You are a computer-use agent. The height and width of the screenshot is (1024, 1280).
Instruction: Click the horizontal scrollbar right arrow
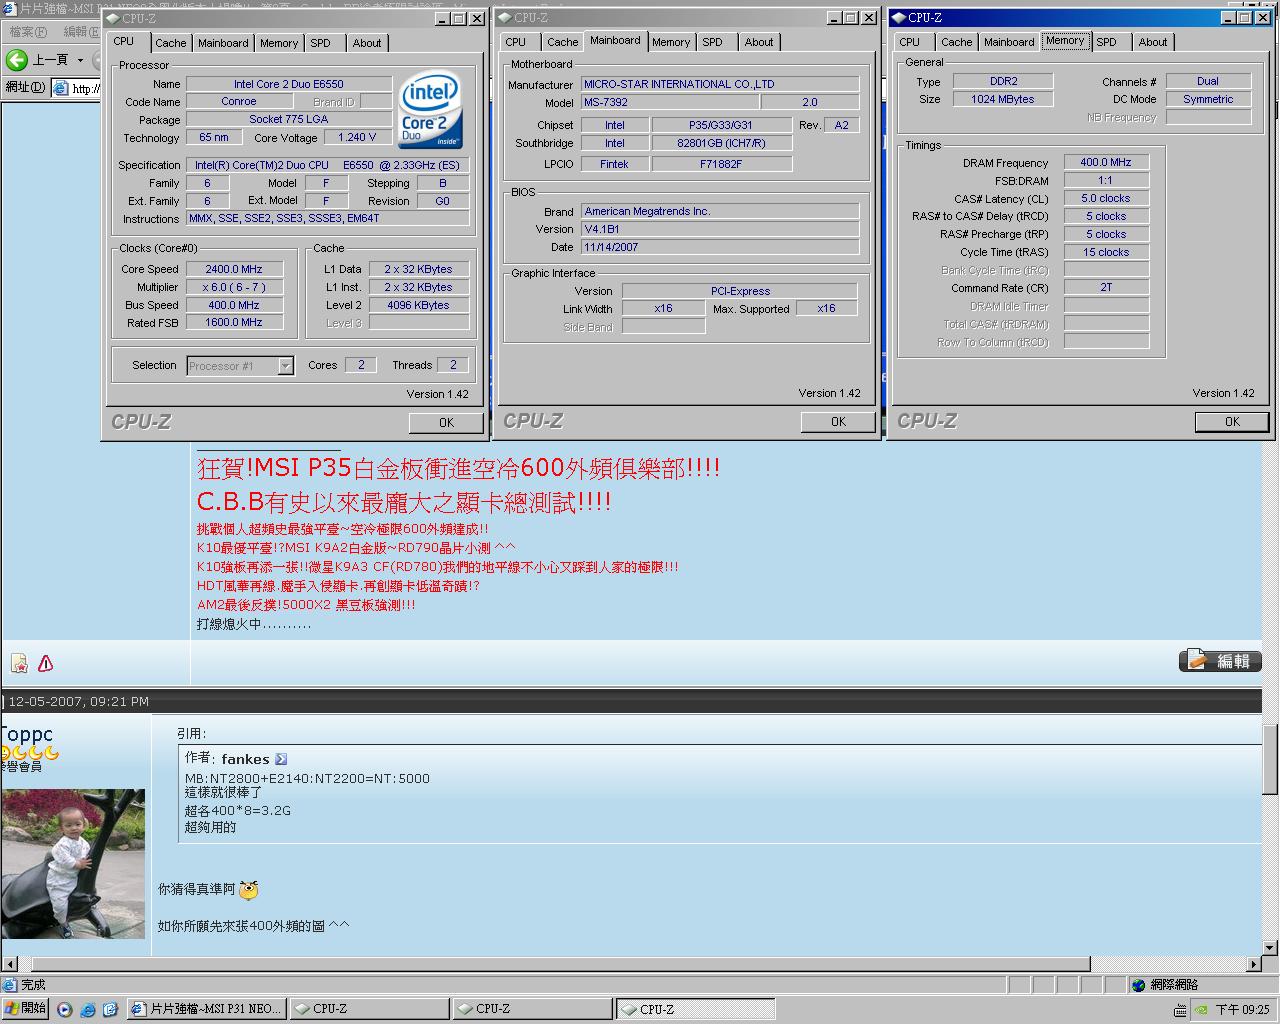pos(1255,965)
